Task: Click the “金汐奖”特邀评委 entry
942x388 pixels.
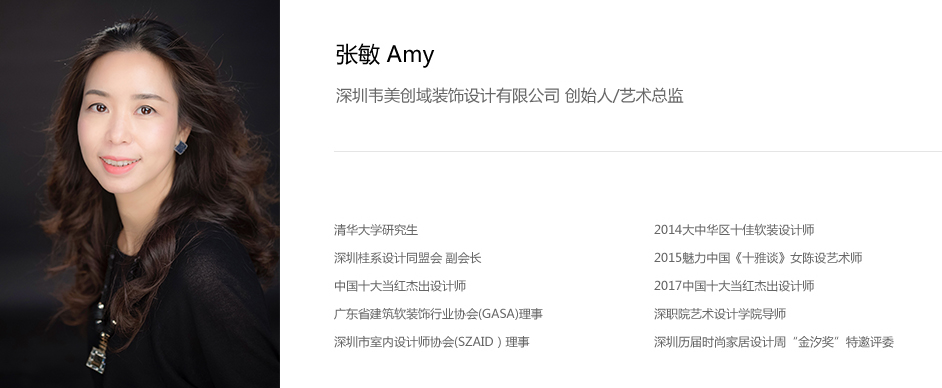Action: pyautogui.click(x=774, y=342)
